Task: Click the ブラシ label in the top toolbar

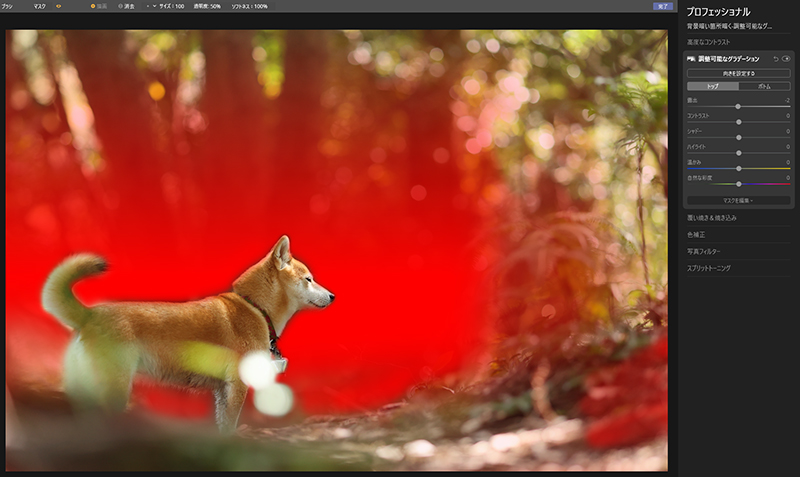Action: (7, 6)
